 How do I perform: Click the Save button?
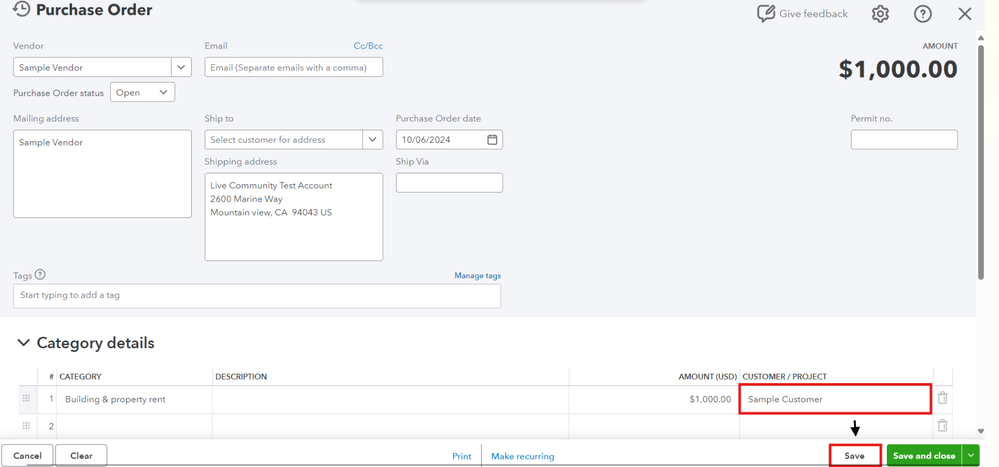pos(854,456)
